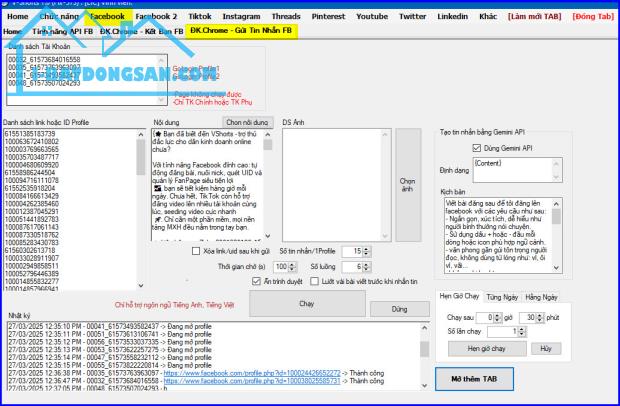Click the Số lần chạy value 1 field
Viewport: 620px width, 406px height.
[503, 332]
